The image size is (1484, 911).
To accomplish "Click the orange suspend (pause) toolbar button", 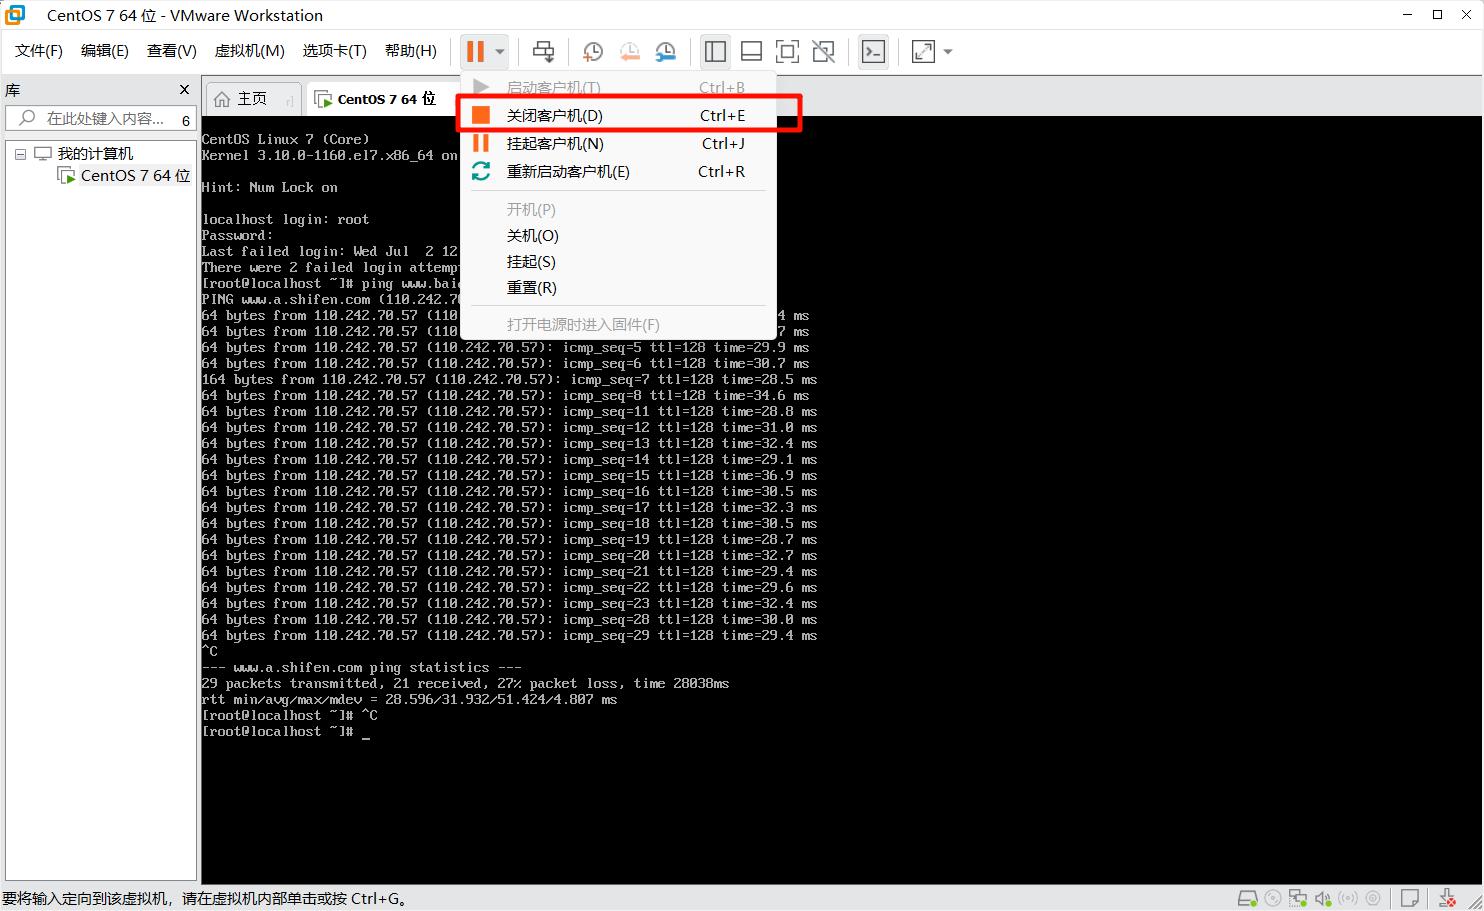I will pyautogui.click(x=475, y=51).
